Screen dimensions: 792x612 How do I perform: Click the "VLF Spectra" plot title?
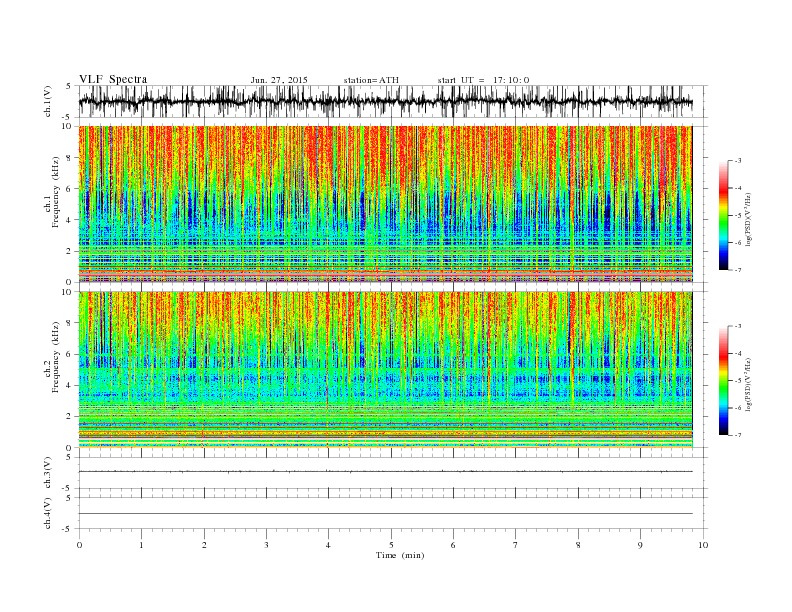click(113, 79)
